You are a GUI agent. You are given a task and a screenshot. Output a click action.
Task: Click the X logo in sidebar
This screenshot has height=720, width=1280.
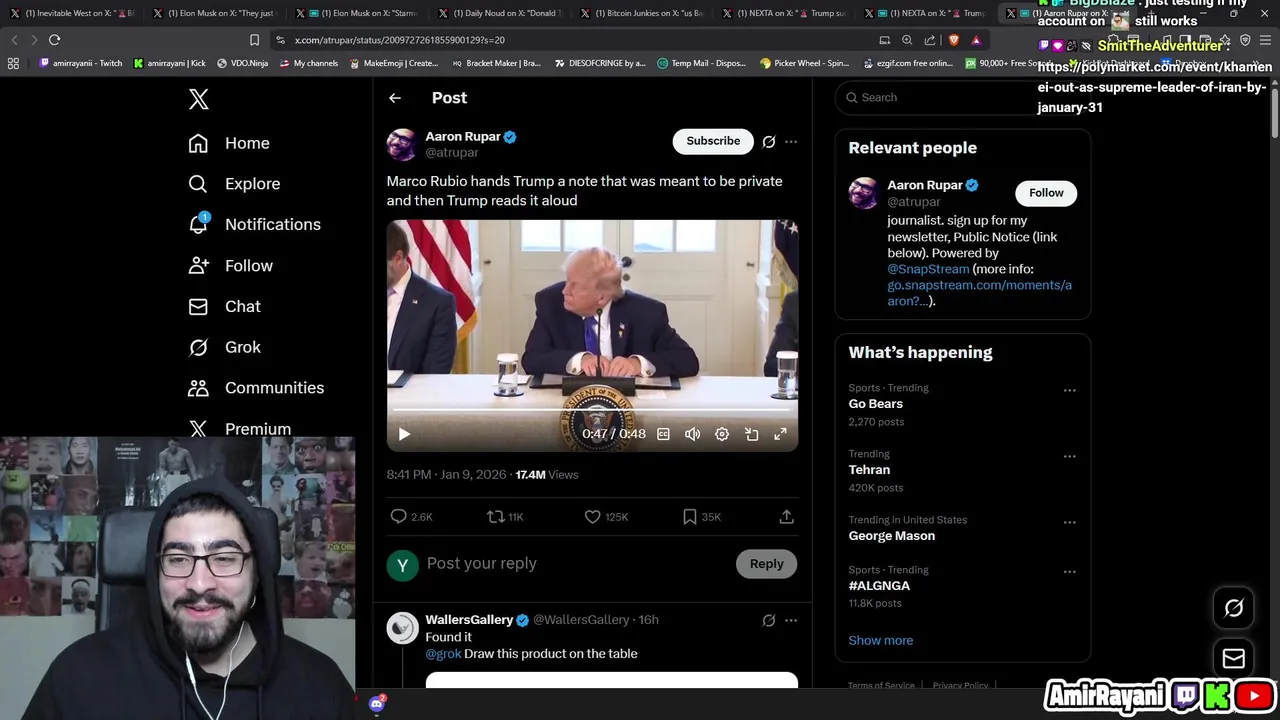pyautogui.click(x=198, y=98)
